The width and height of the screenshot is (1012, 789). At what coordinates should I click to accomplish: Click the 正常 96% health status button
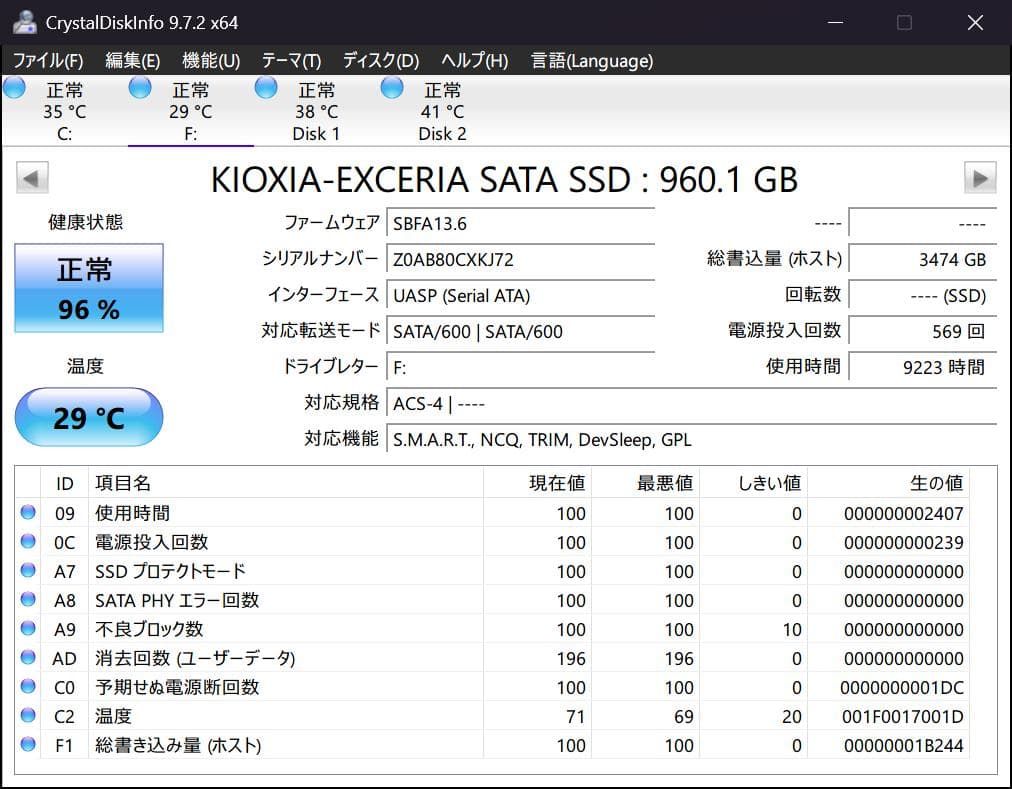88,289
